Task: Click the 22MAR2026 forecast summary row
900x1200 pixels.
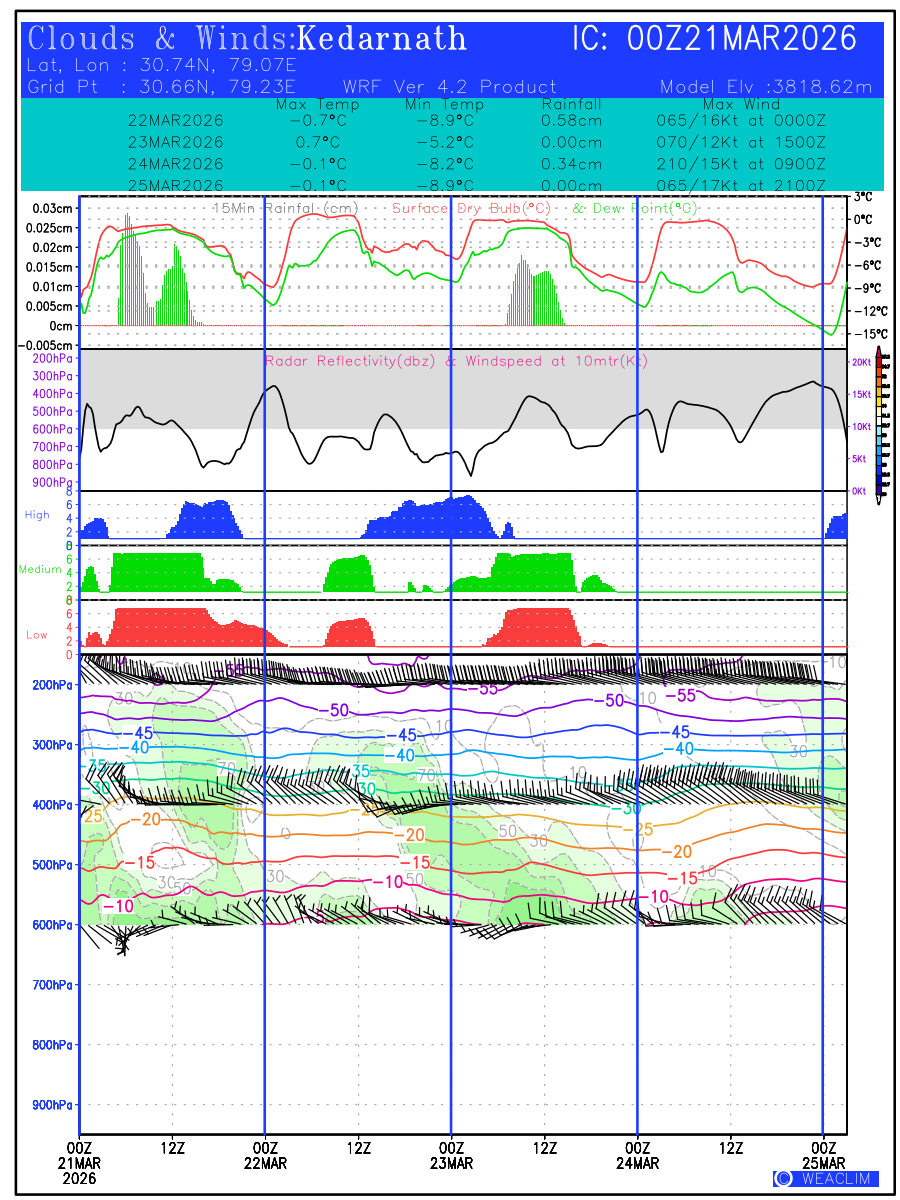Action: (176, 120)
